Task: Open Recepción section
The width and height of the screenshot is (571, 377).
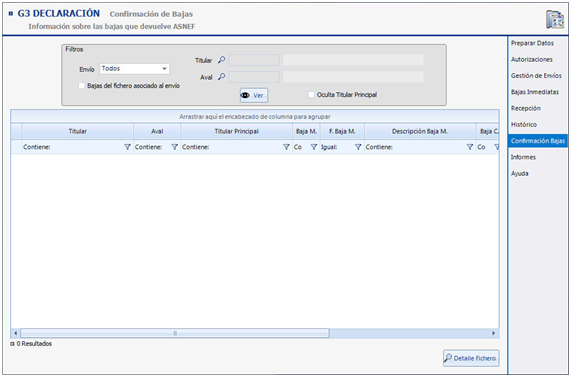Action: click(525, 108)
